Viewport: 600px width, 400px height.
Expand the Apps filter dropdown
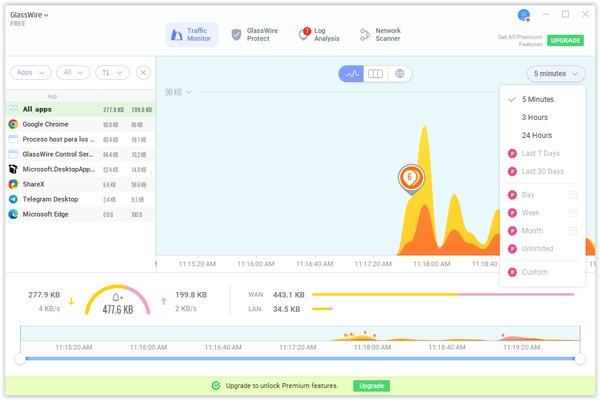[30, 73]
